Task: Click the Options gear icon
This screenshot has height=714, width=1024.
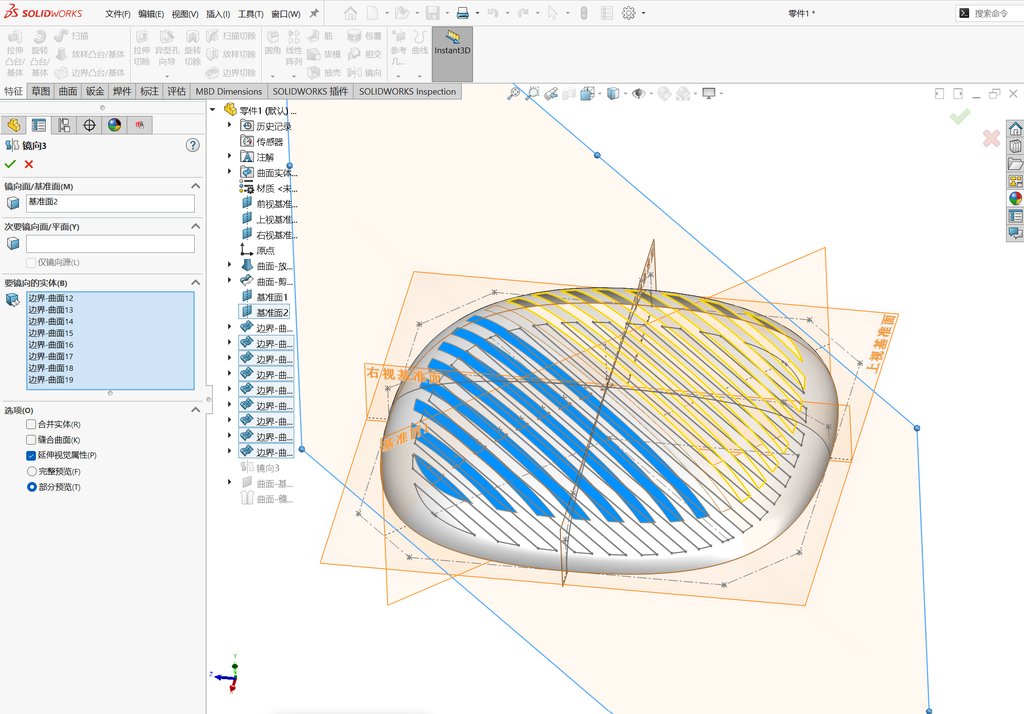Action: click(x=628, y=13)
